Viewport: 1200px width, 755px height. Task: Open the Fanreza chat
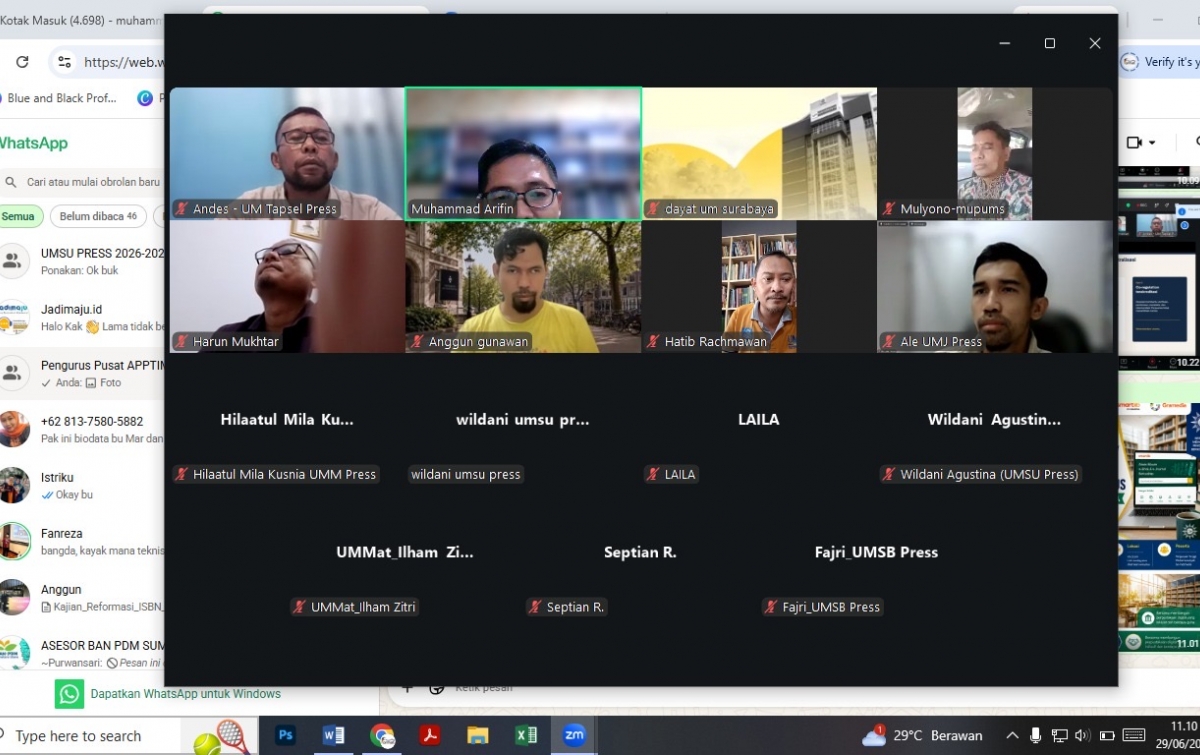[x=82, y=542]
